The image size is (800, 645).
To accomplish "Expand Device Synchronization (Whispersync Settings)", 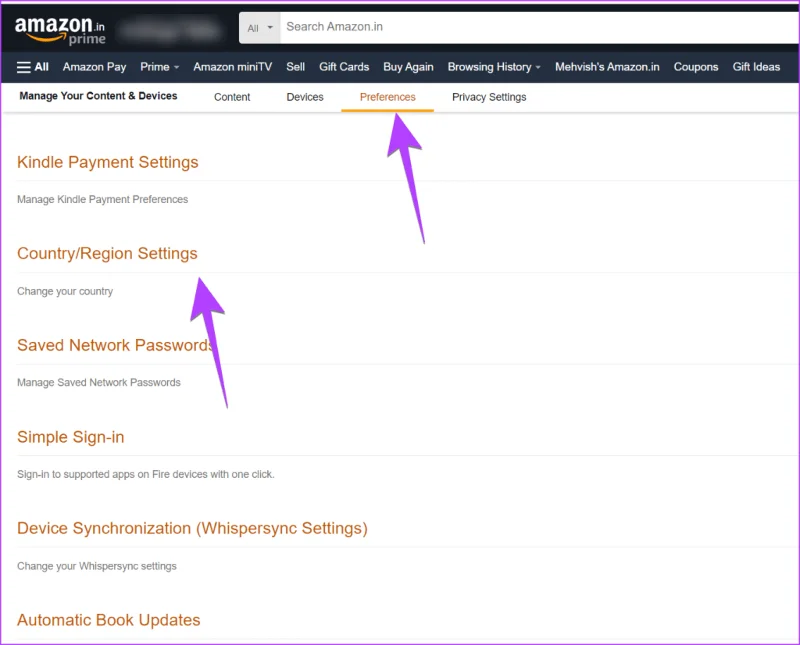I will 192,528.
